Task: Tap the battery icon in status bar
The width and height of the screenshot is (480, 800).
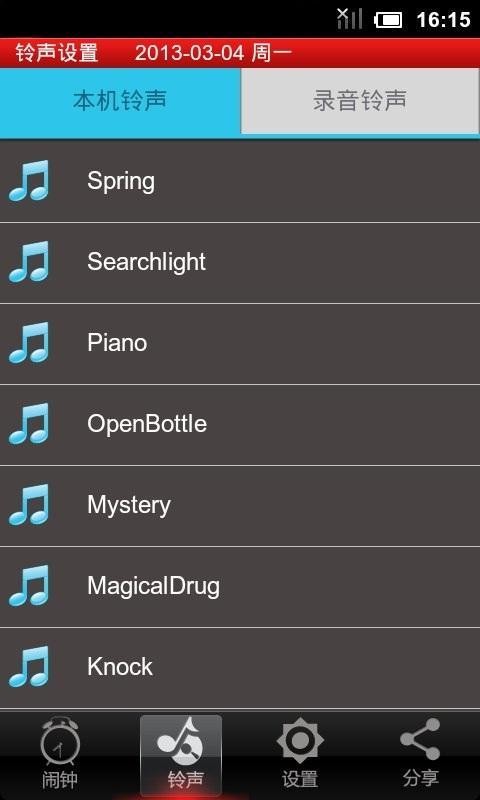Action: pyautogui.click(x=388, y=20)
